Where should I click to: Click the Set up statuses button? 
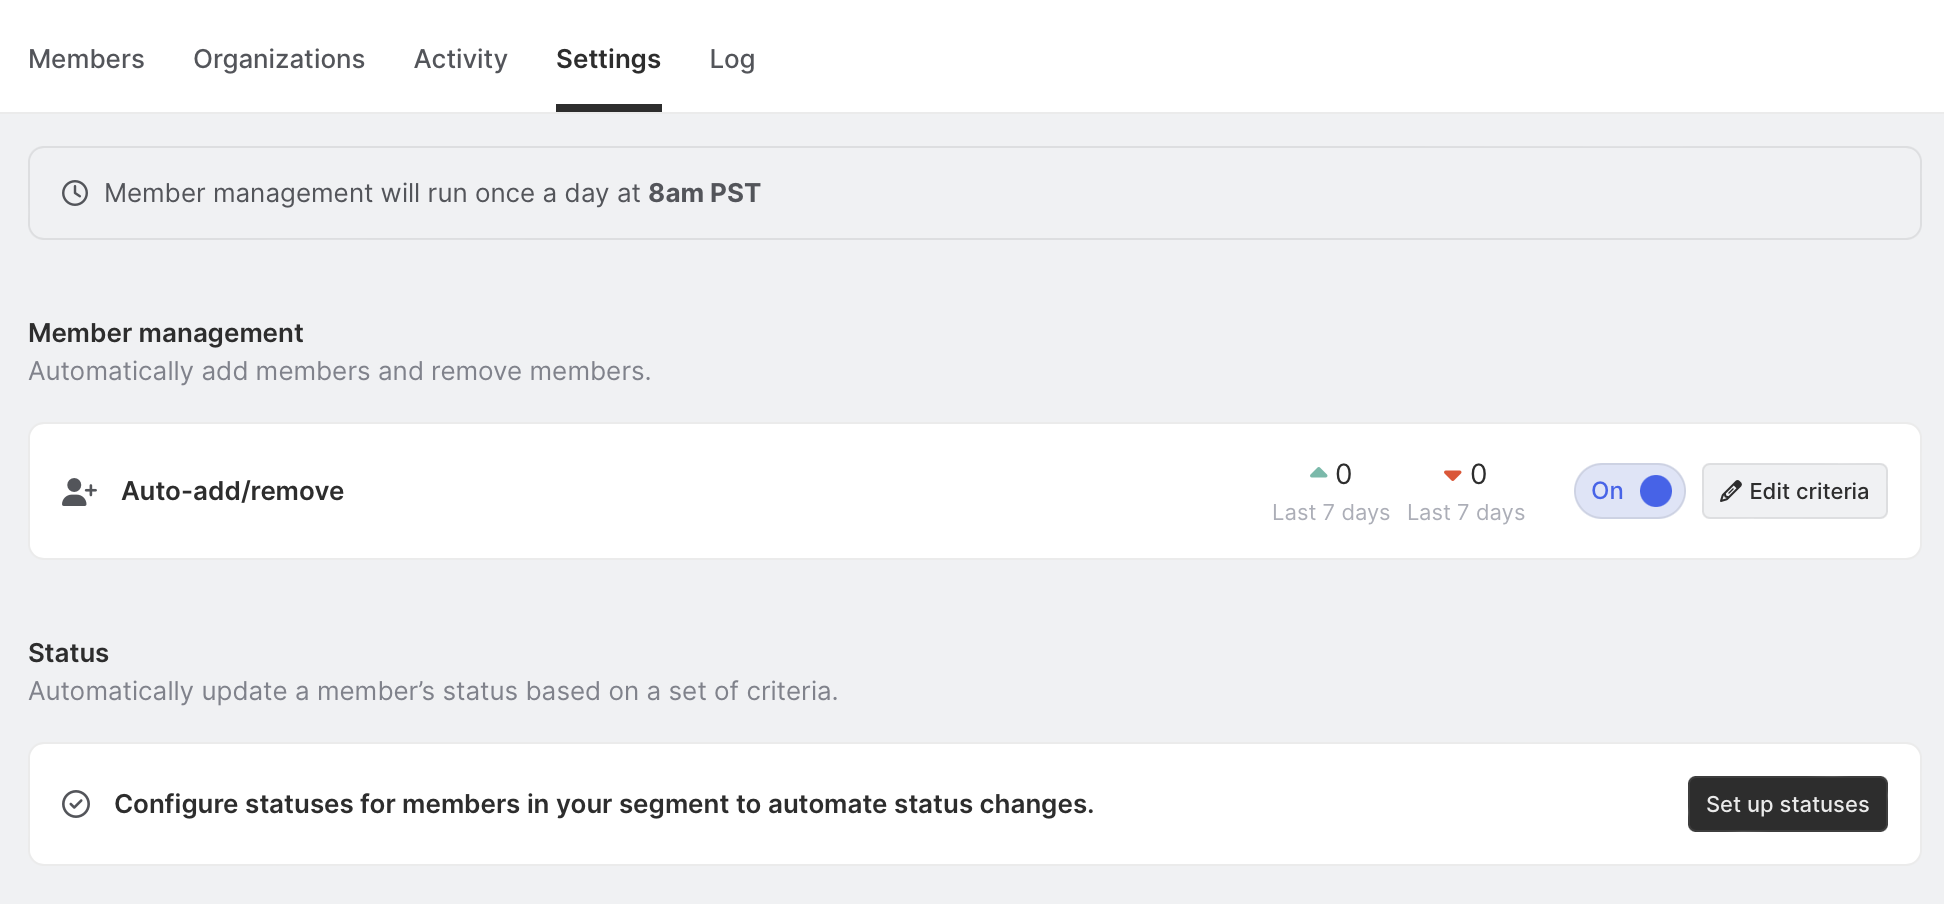(x=1787, y=804)
